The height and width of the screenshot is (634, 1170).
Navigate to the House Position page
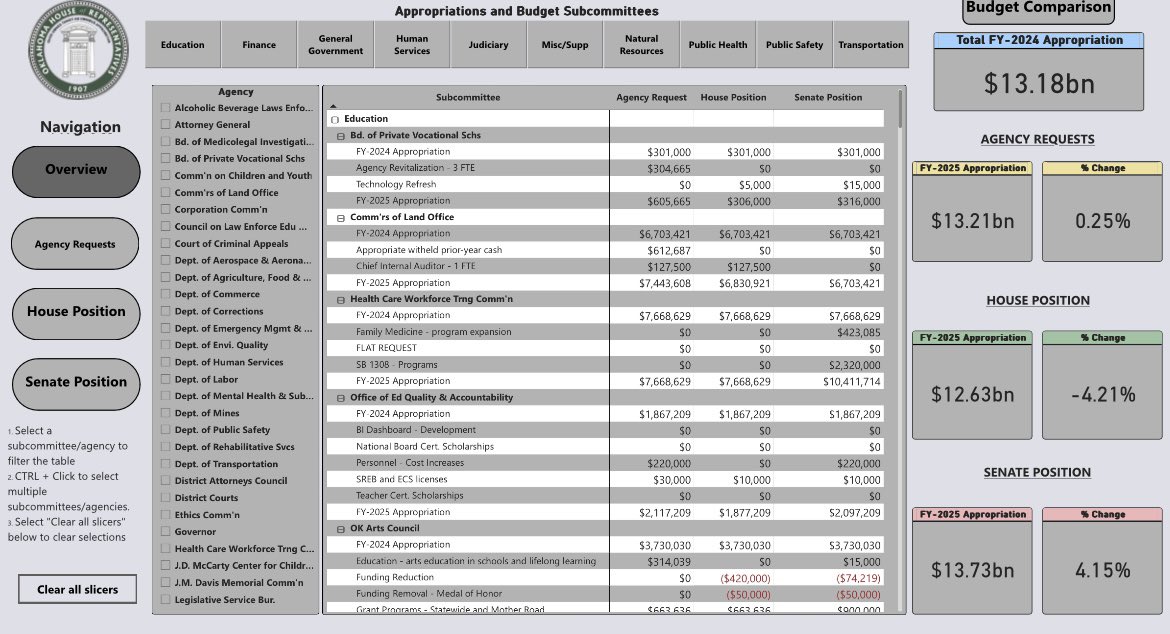coord(76,313)
